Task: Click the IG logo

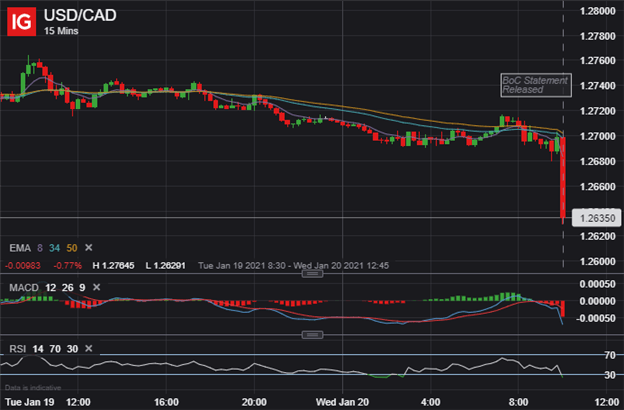Action: pyautogui.click(x=21, y=21)
